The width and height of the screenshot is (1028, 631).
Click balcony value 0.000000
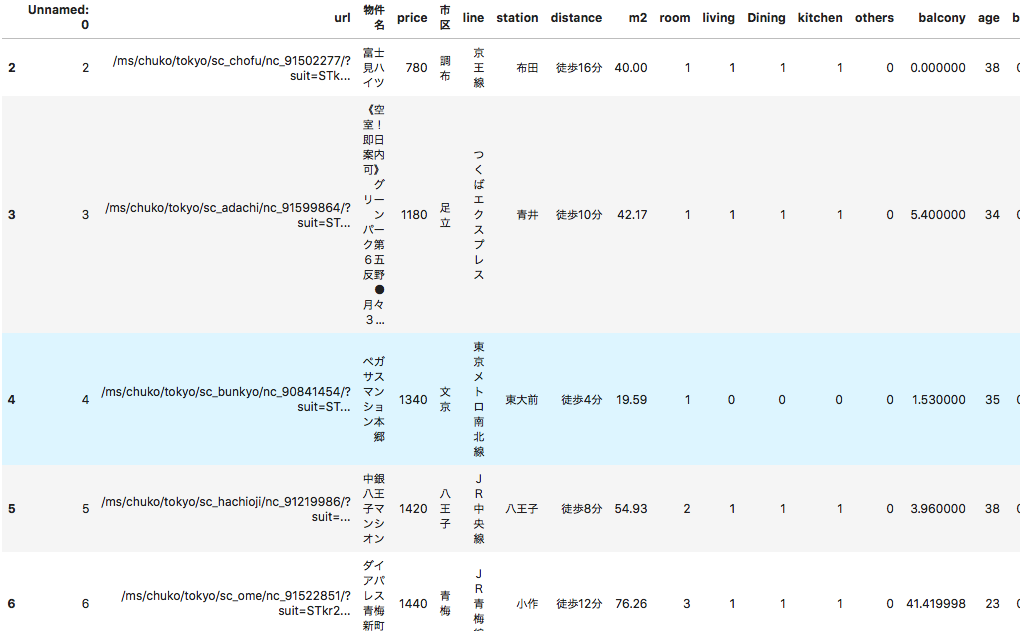(938, 68)
